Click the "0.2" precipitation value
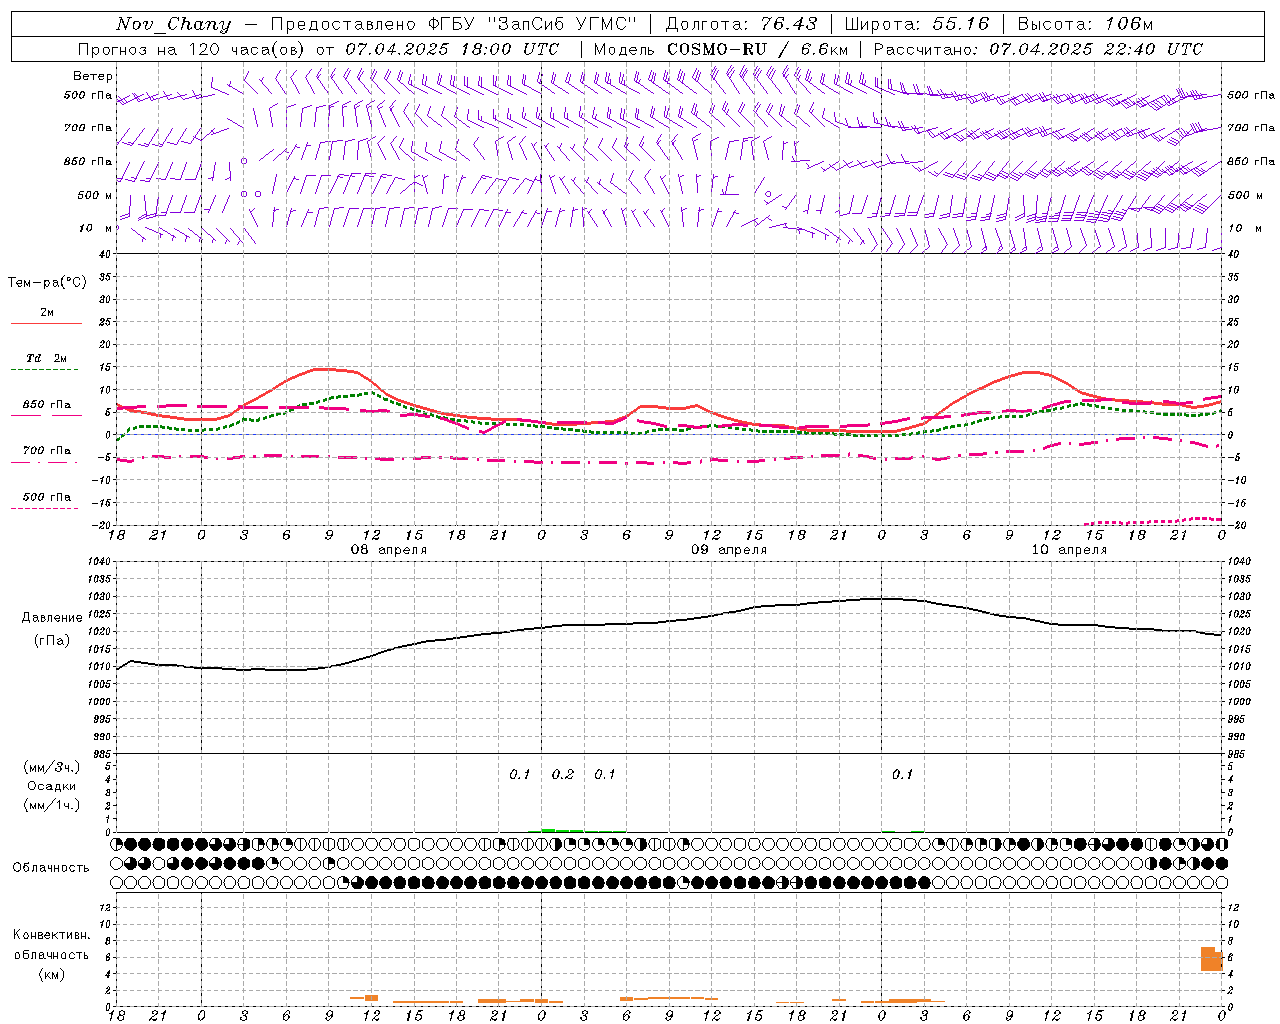Viewport: 1280px width, 1024px height. (x=563, y=775)
